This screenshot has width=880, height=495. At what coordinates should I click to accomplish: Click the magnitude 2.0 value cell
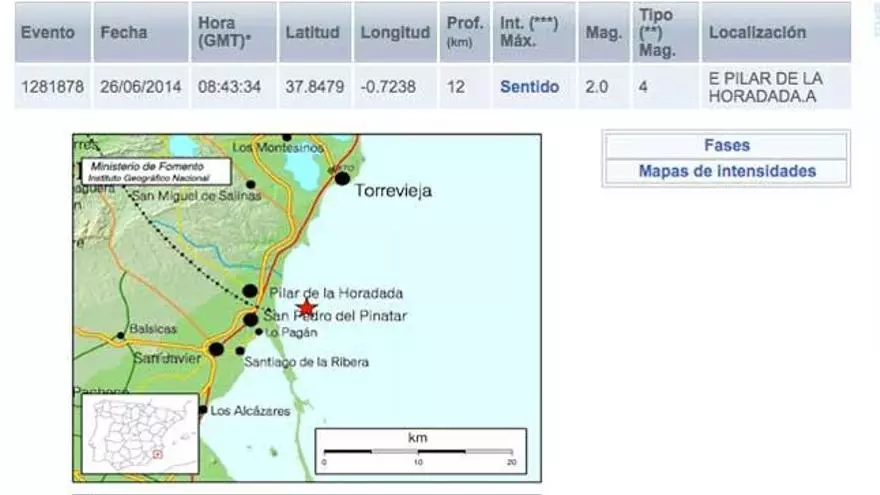point(596,87)
